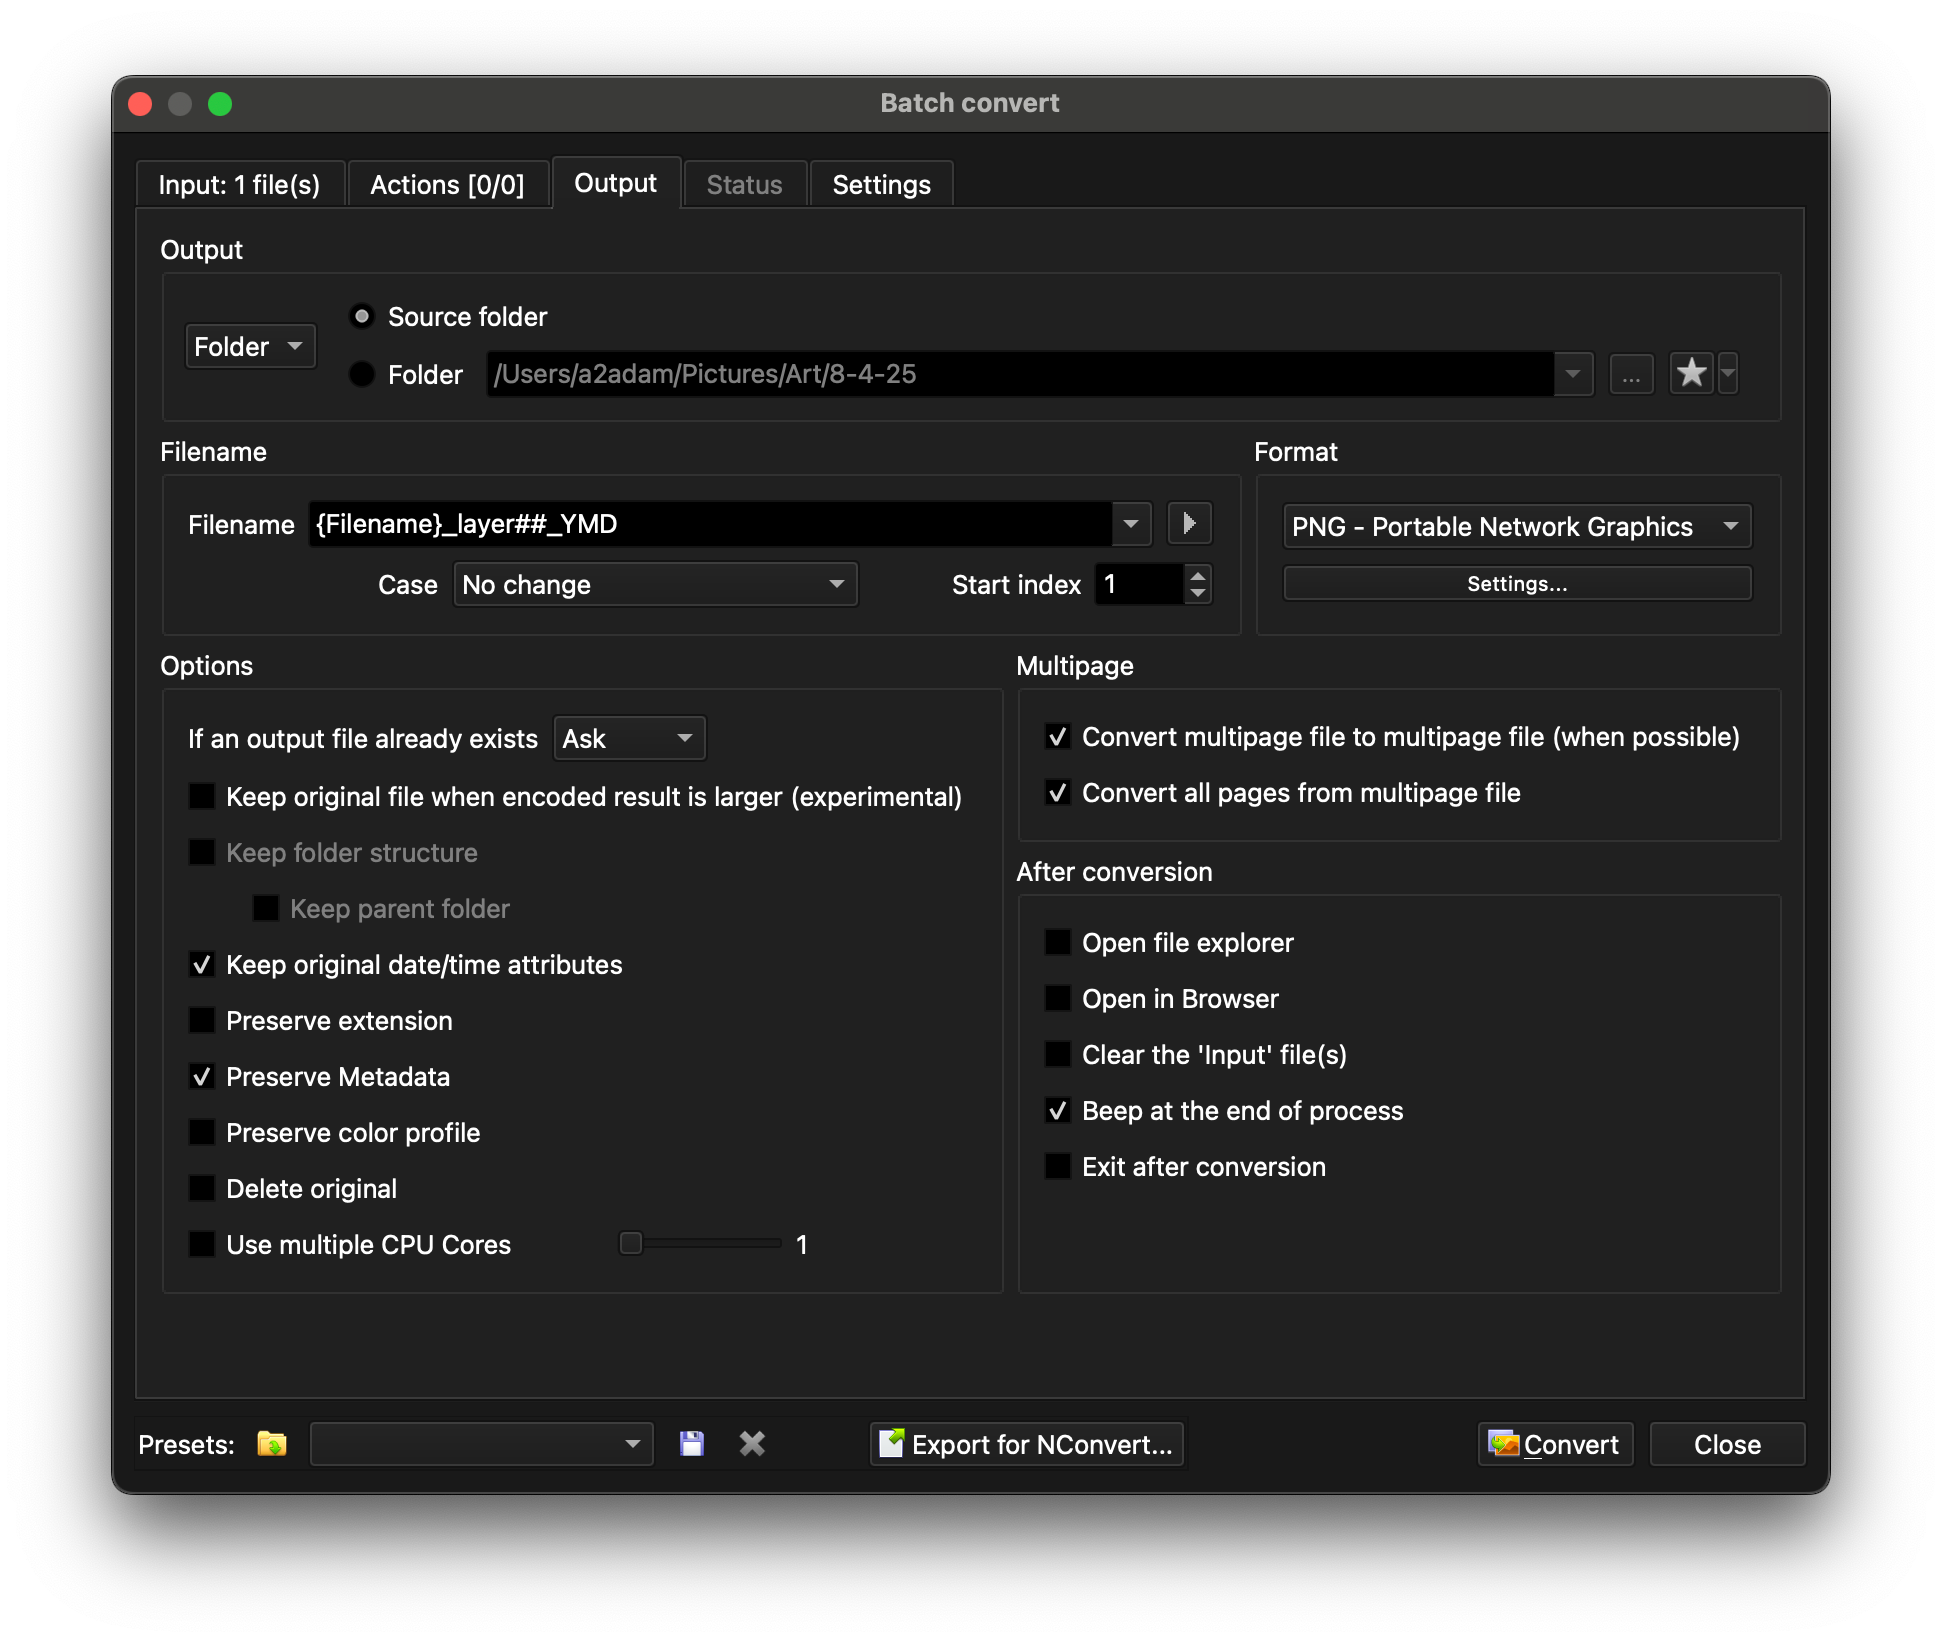
Task: Open the Status tab
Action: (745, 185)
